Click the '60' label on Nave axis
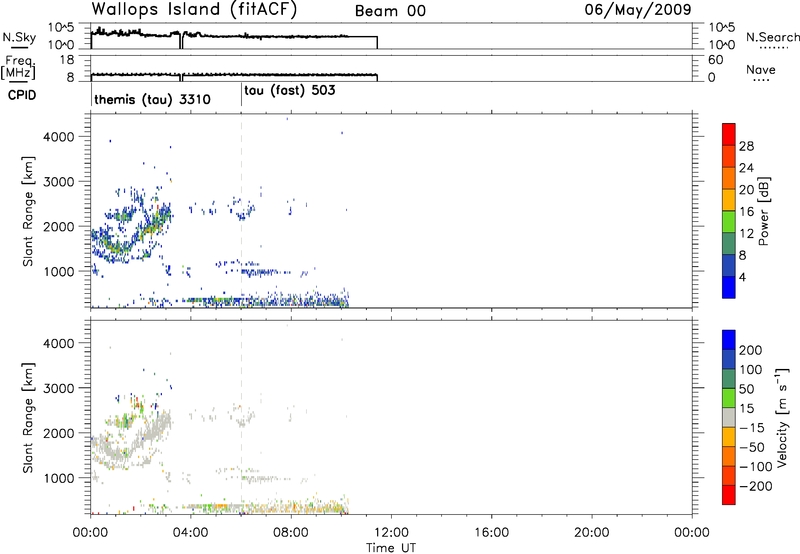The width and height of the screenshot is (800, 554). pyautogui.click(x=715, y=60)
